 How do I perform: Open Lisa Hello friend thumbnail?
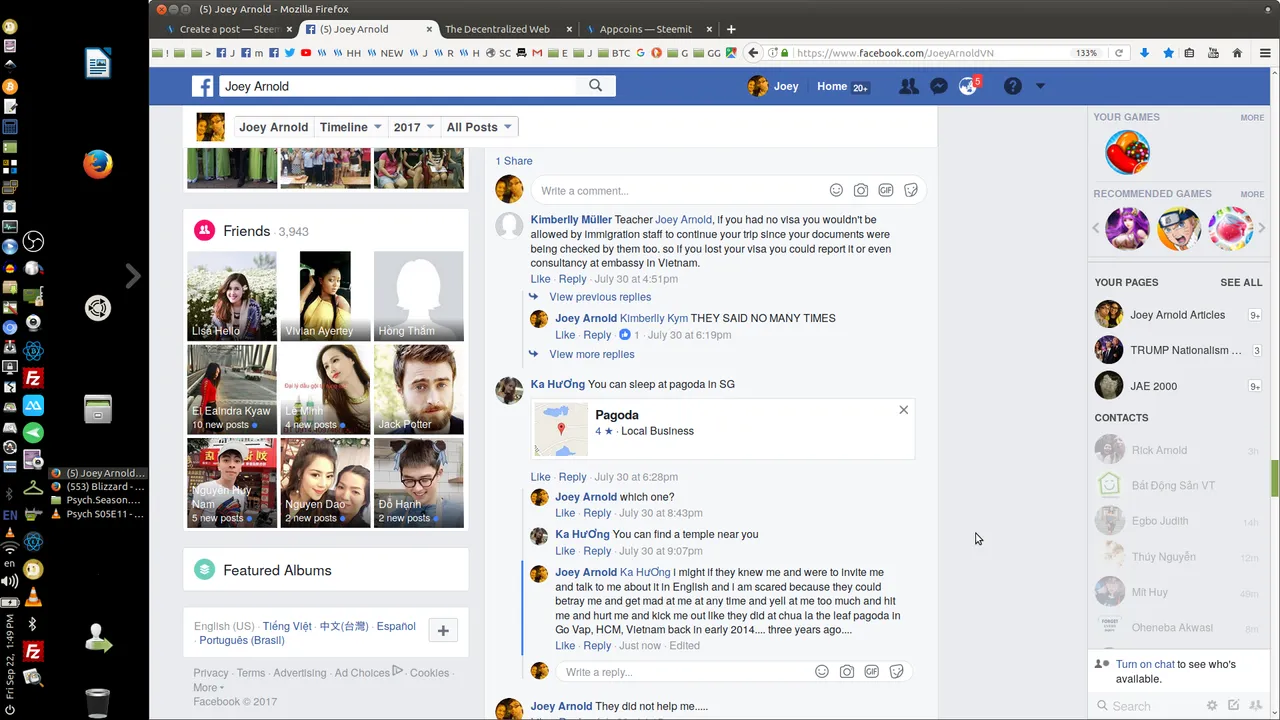[x=232, y=296]
